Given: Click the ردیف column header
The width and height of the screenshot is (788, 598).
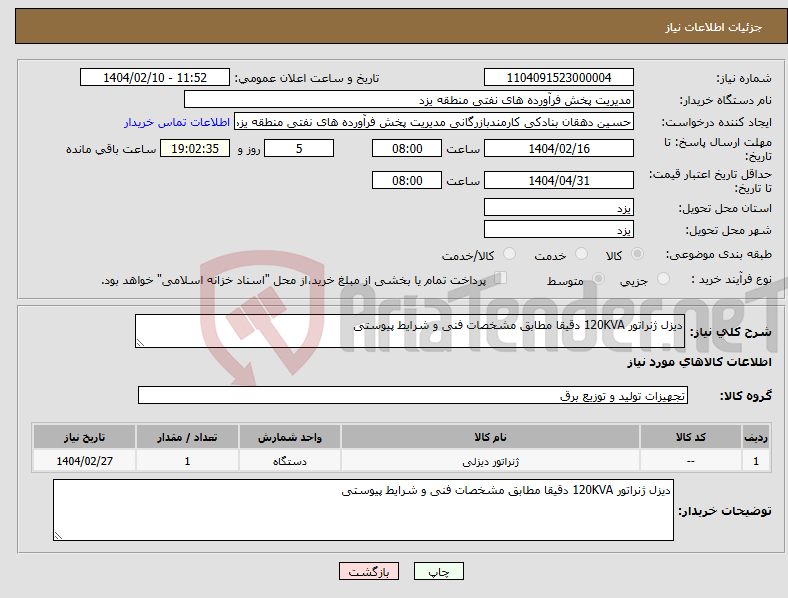Looking at the screenshot, I should [756, 437].
